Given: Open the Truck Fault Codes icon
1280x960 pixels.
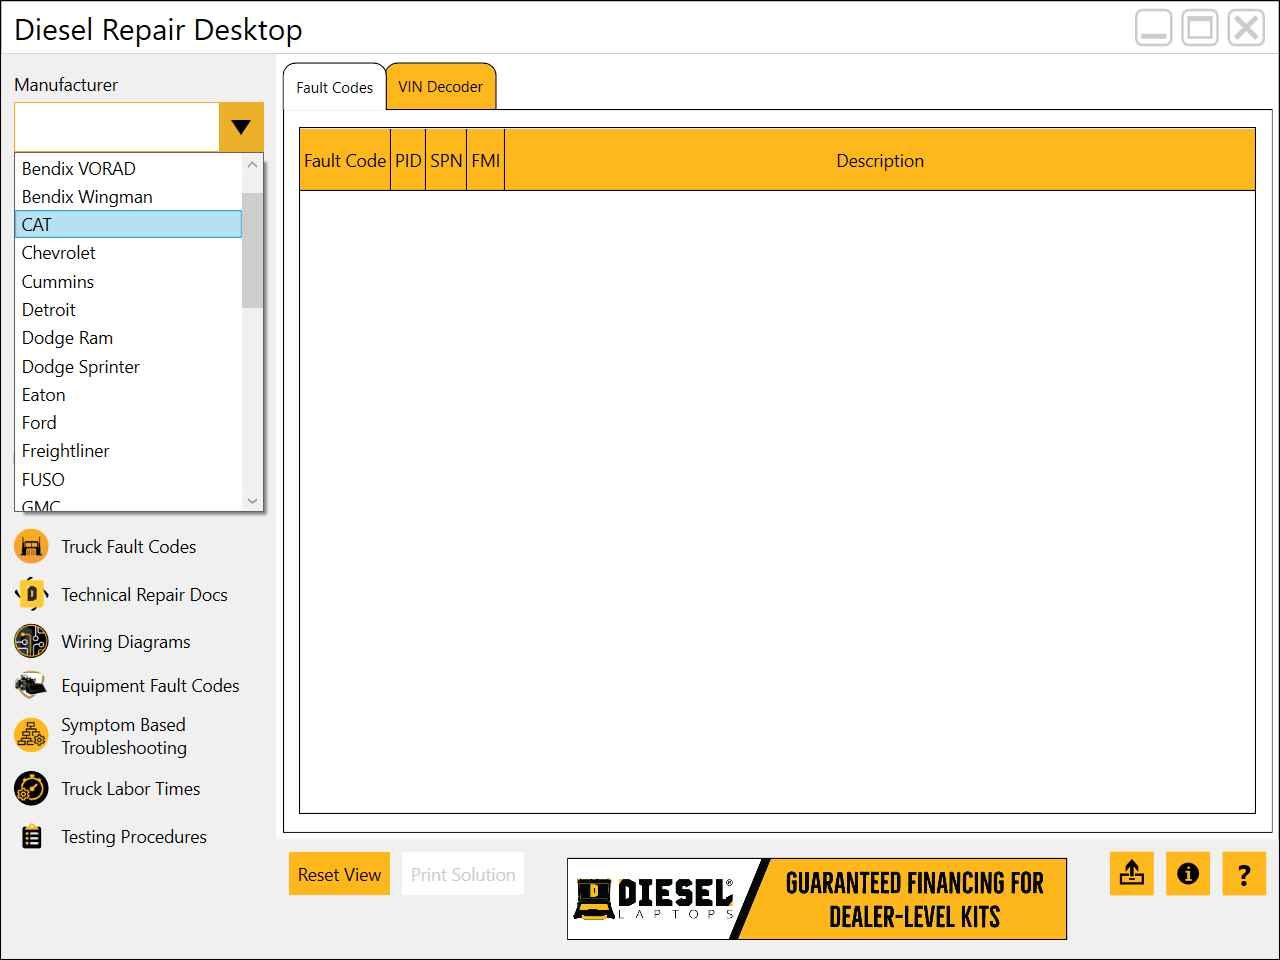Looking at the screenshot, I should tap(32, 546).
